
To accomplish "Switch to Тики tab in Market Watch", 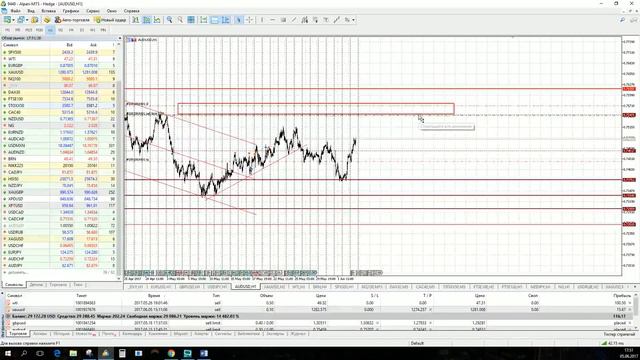I will point(78,284).
